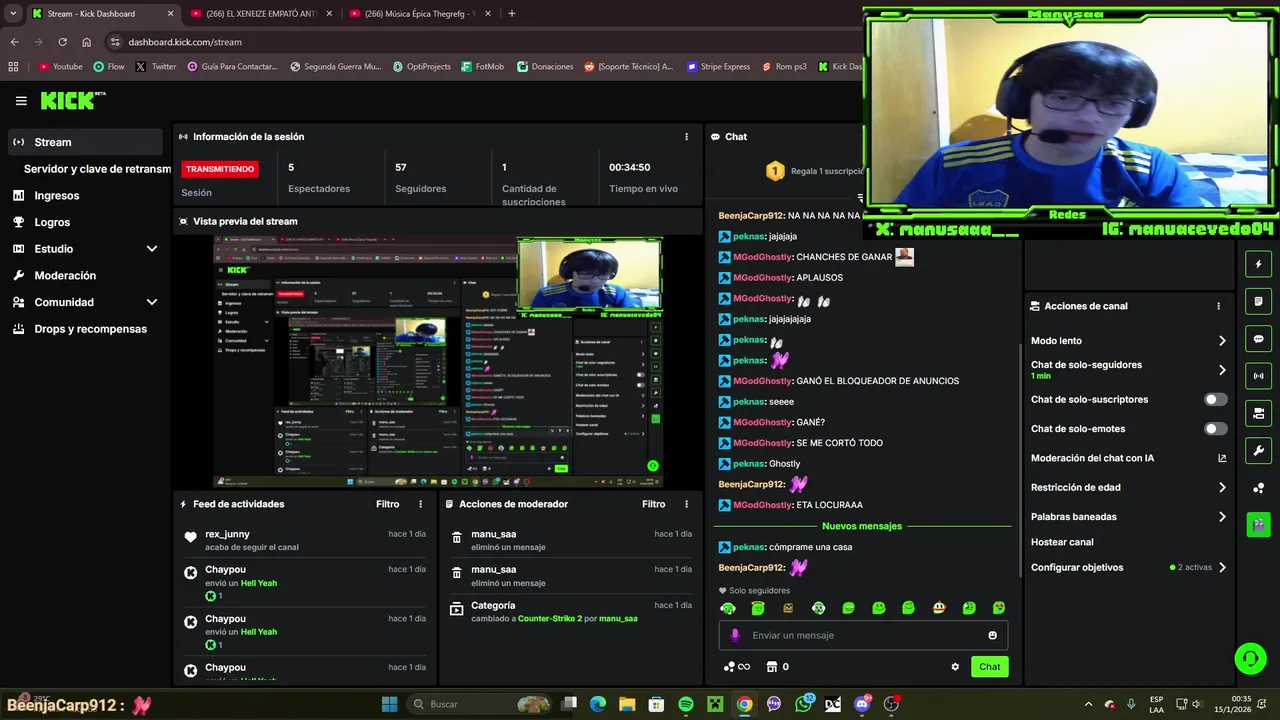
Task: Open options menu for Información de la sesión
Action: click(686, 137)
